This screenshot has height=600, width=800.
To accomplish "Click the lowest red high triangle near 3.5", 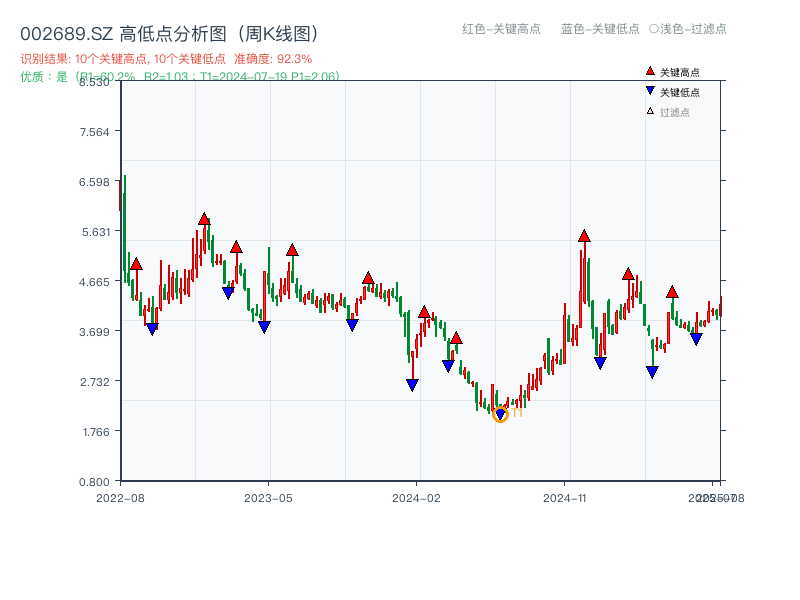I will tap(457, 337).
